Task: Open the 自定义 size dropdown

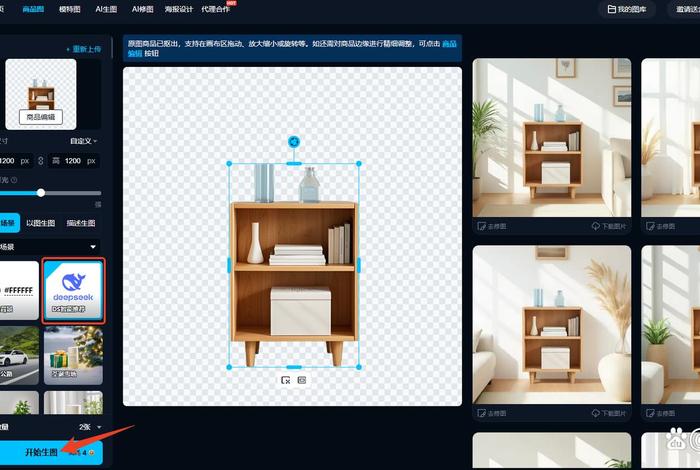Action: click(83, 141)
